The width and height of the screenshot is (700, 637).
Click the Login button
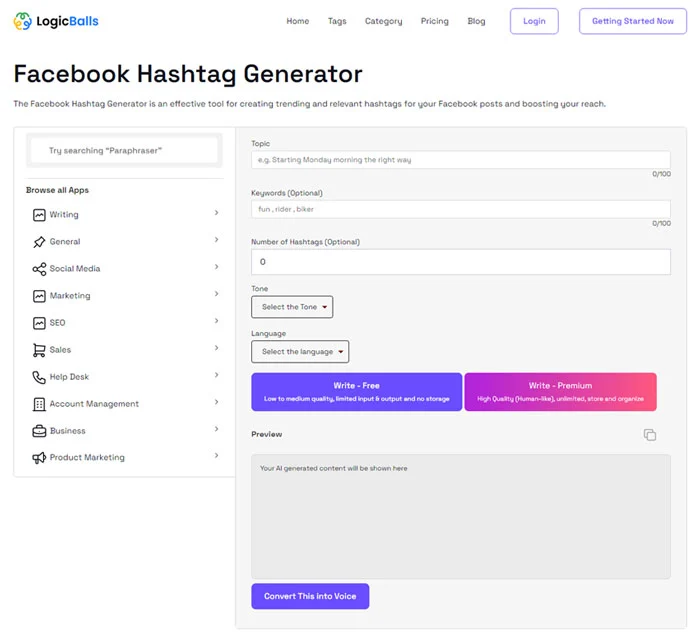click(534, 21)
